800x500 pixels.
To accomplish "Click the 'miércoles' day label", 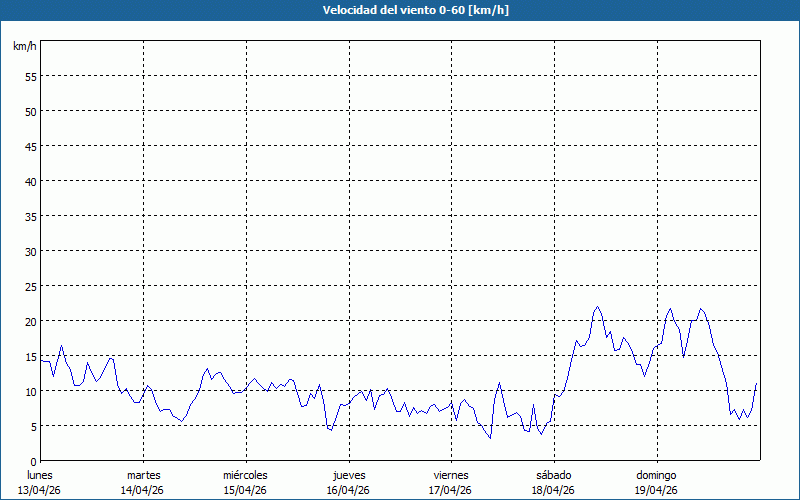I will 245,475.
